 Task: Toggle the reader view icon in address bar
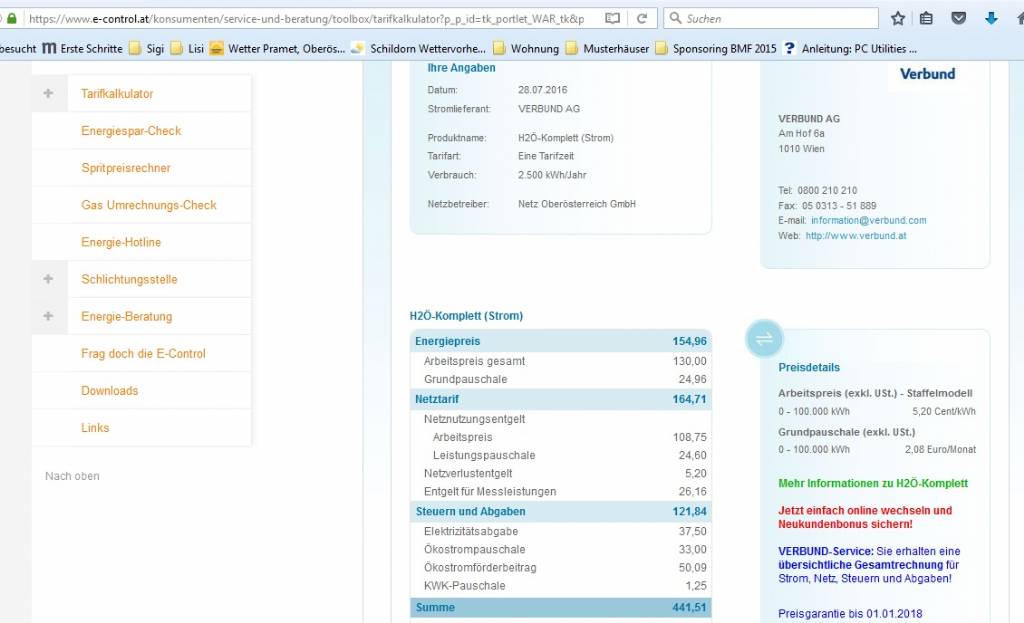pos(612,18)
